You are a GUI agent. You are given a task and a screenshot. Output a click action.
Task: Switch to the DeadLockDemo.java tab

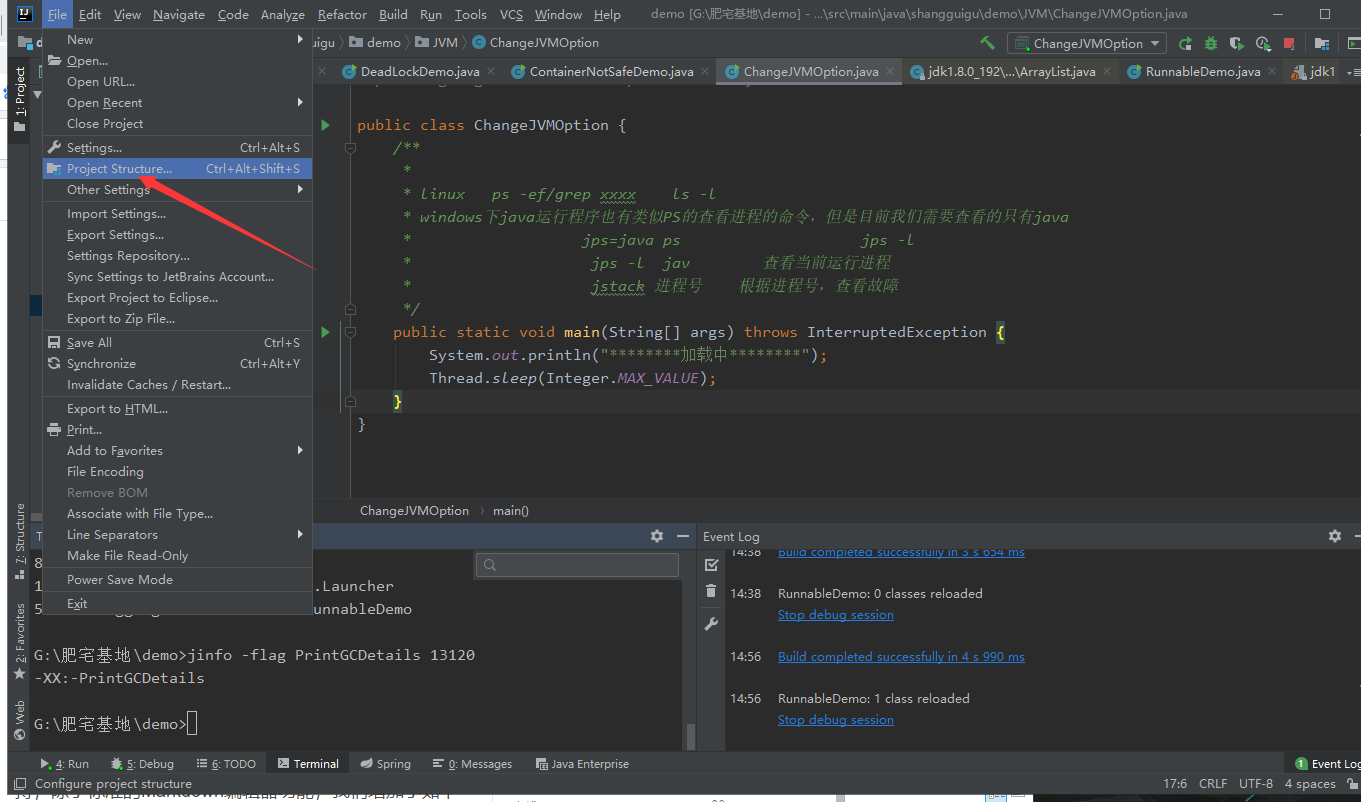tap(420, 72)
